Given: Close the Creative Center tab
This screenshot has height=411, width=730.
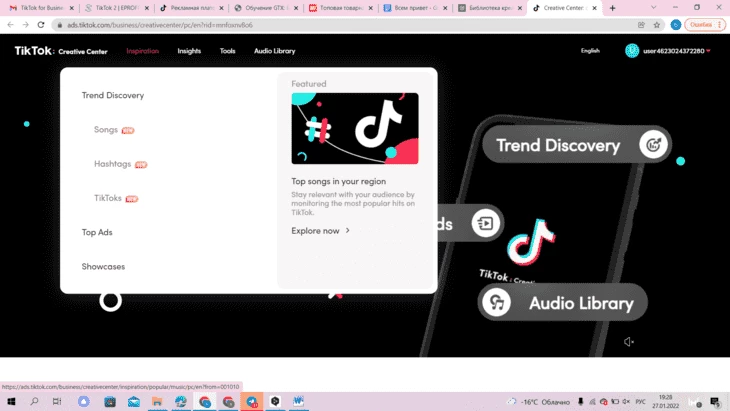Looking at the screenshot, I should coord(595,8).
